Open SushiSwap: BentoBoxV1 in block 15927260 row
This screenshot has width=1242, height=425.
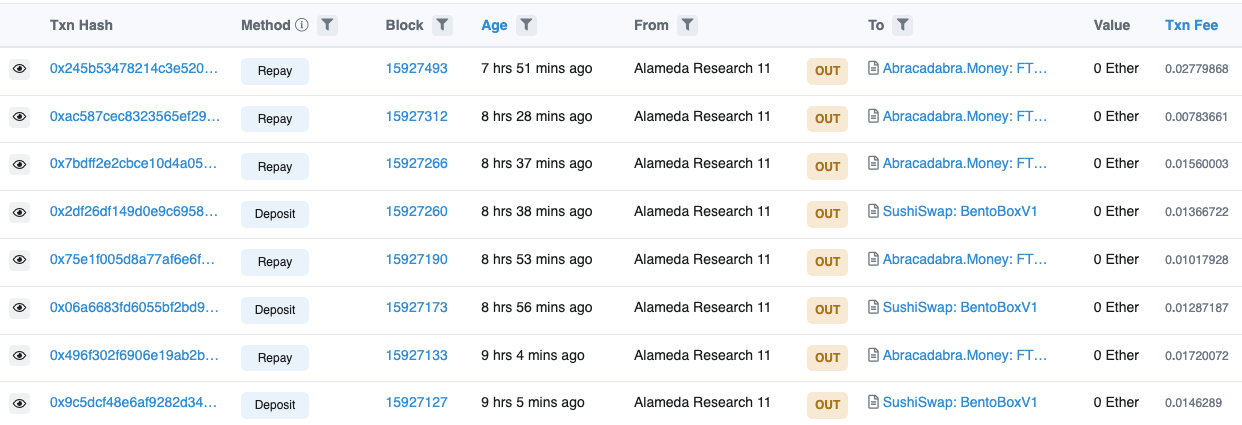pyautogui.click(x=960, y=212)
